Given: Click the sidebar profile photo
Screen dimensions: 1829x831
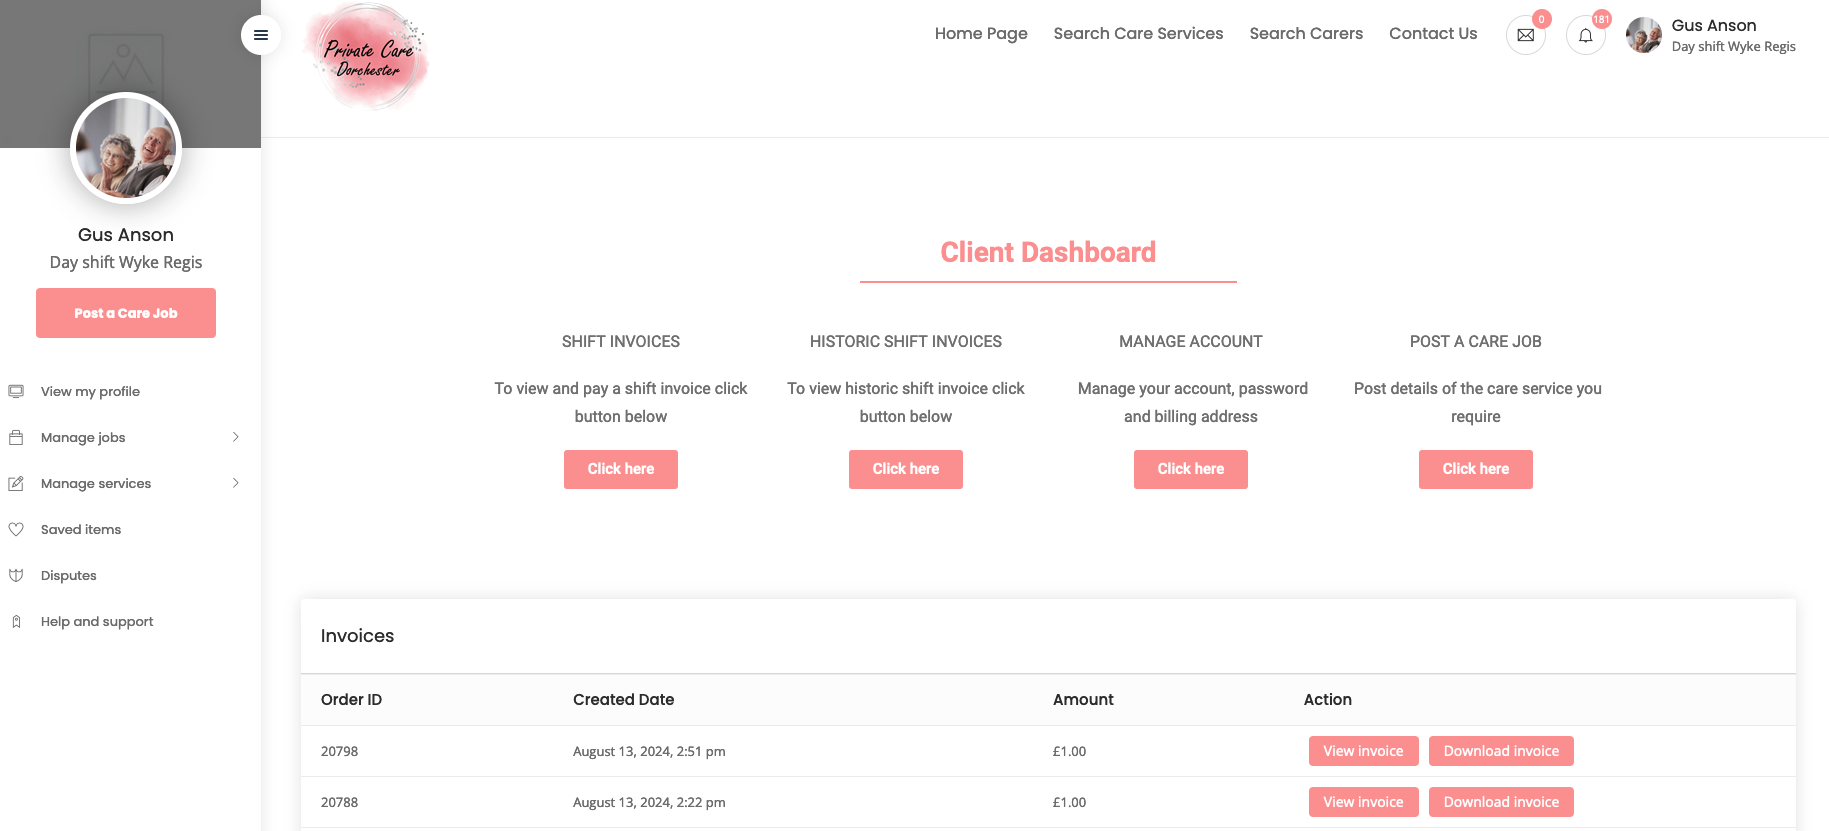Looking at the screenshot, I should click(126, 148).
